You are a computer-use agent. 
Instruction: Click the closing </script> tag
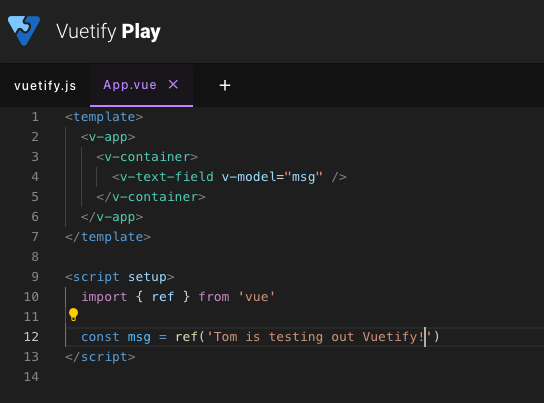coord(100,357)
